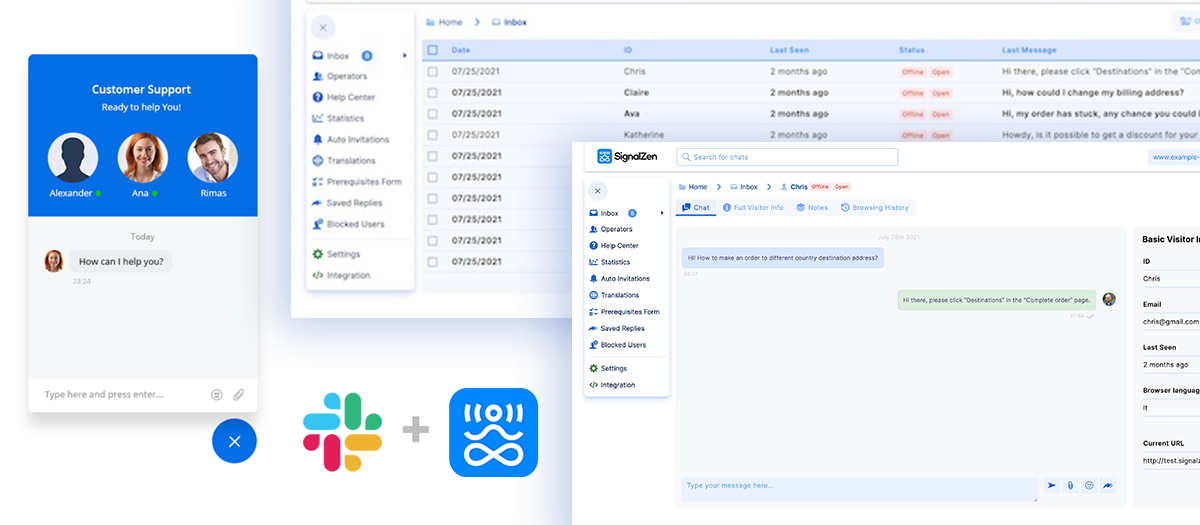
Task: Toggle the select-all checkbox in table header
Action: pyautogui.click(x=432, y=50)
